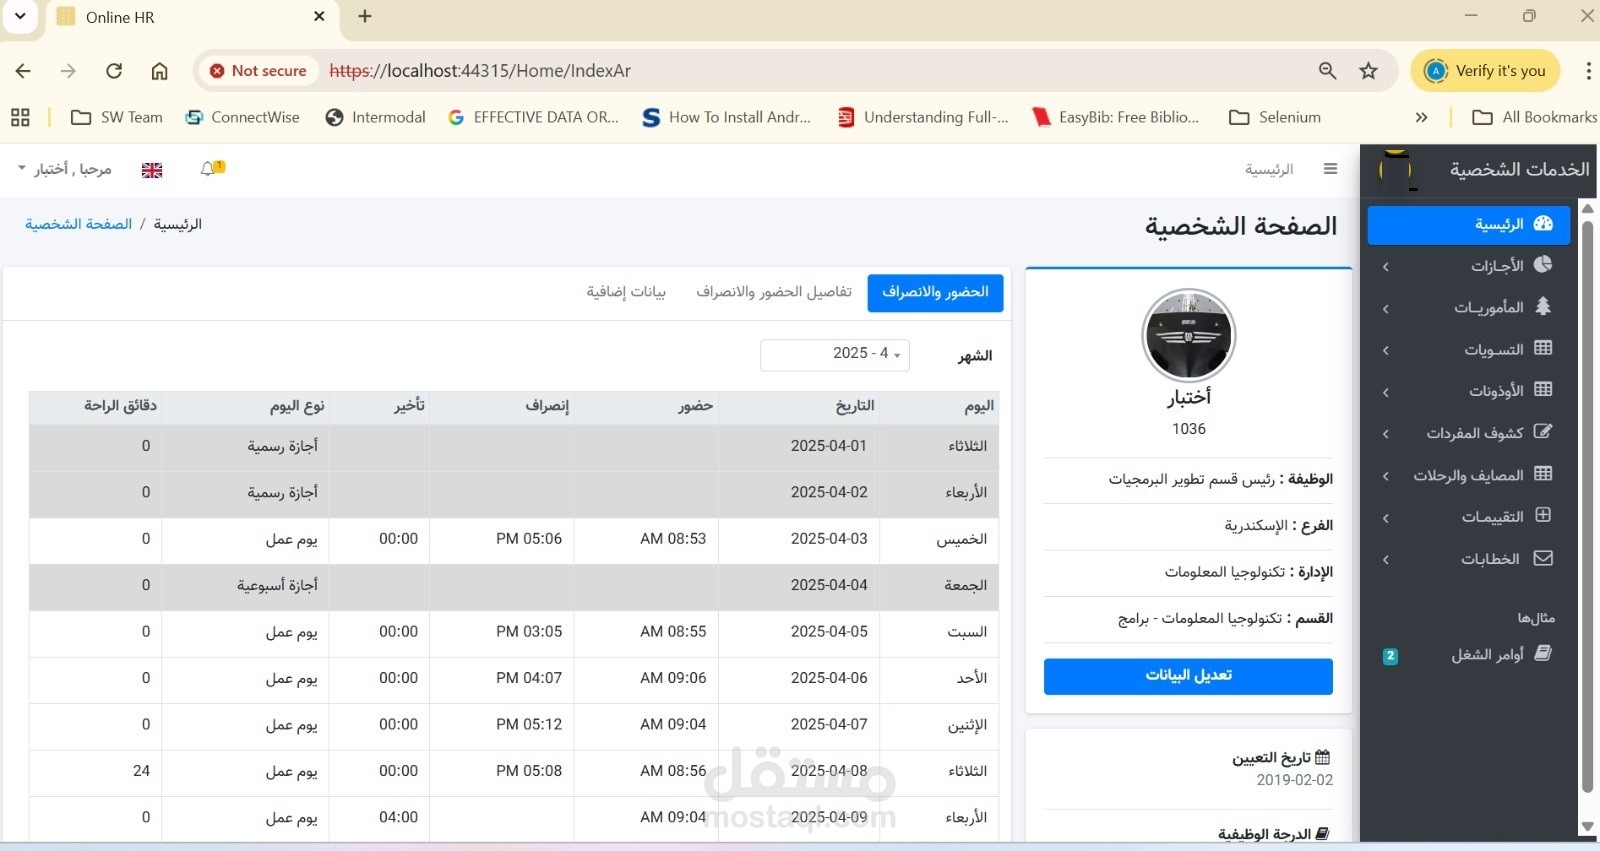Open the tab search dropdown arrow

click(20, 16)
